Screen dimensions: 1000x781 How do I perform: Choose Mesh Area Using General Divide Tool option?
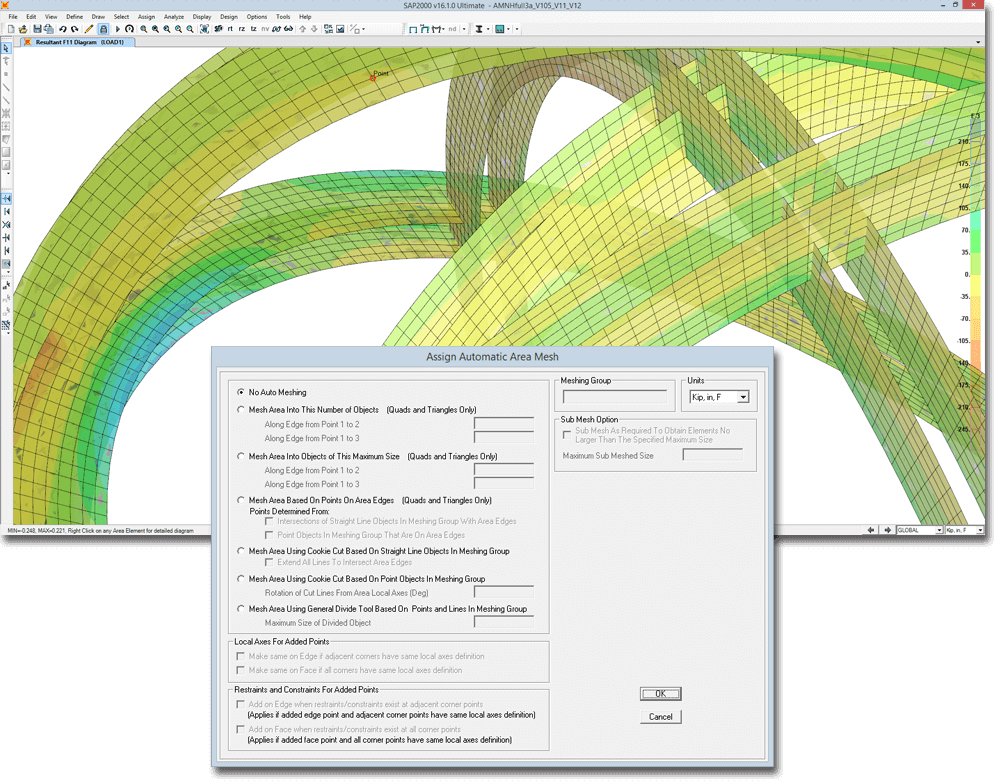pyautogui.click(x=241, y=608)
